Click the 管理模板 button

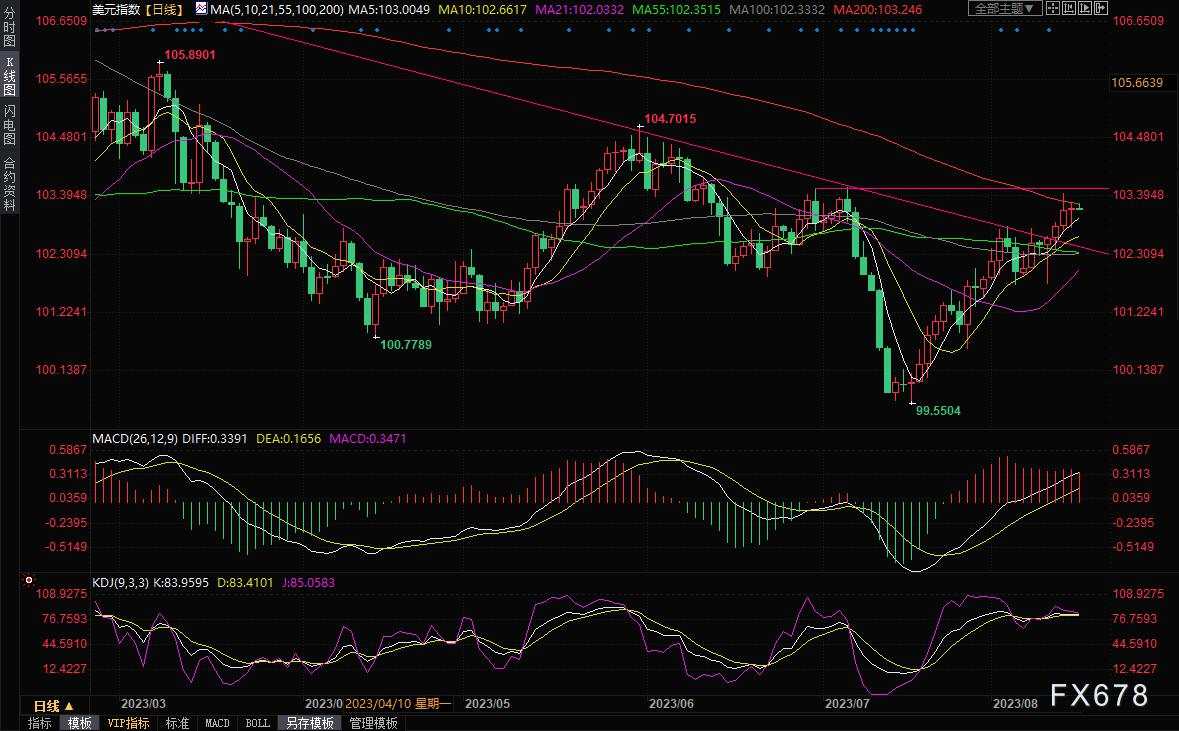(x=374, y=723)
